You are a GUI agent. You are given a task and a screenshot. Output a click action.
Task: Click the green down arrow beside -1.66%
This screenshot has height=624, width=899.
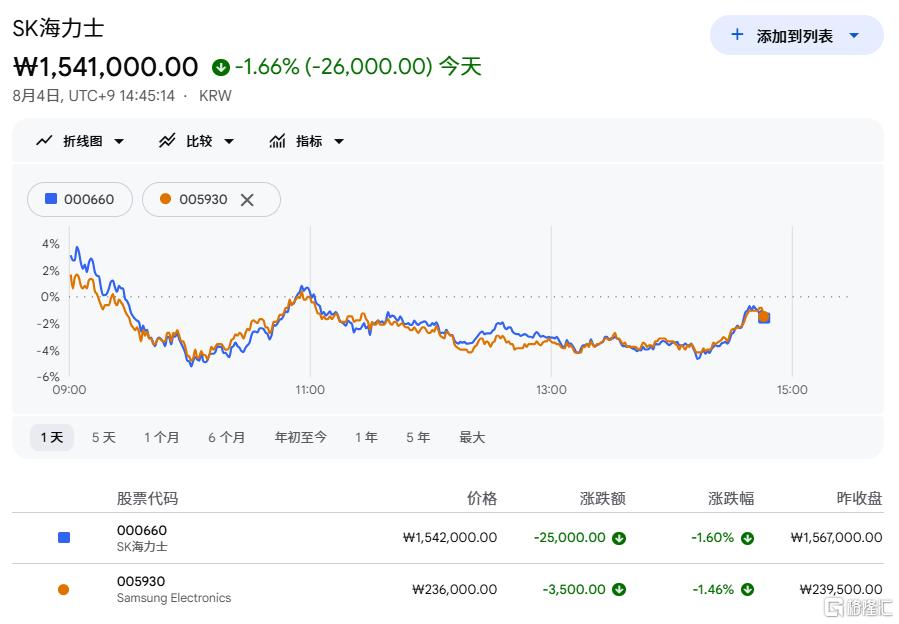click(221, 68)
